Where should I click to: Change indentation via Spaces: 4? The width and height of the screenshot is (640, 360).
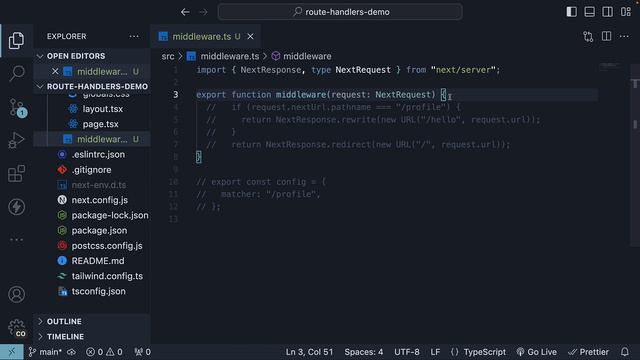(x=363, y=352)
